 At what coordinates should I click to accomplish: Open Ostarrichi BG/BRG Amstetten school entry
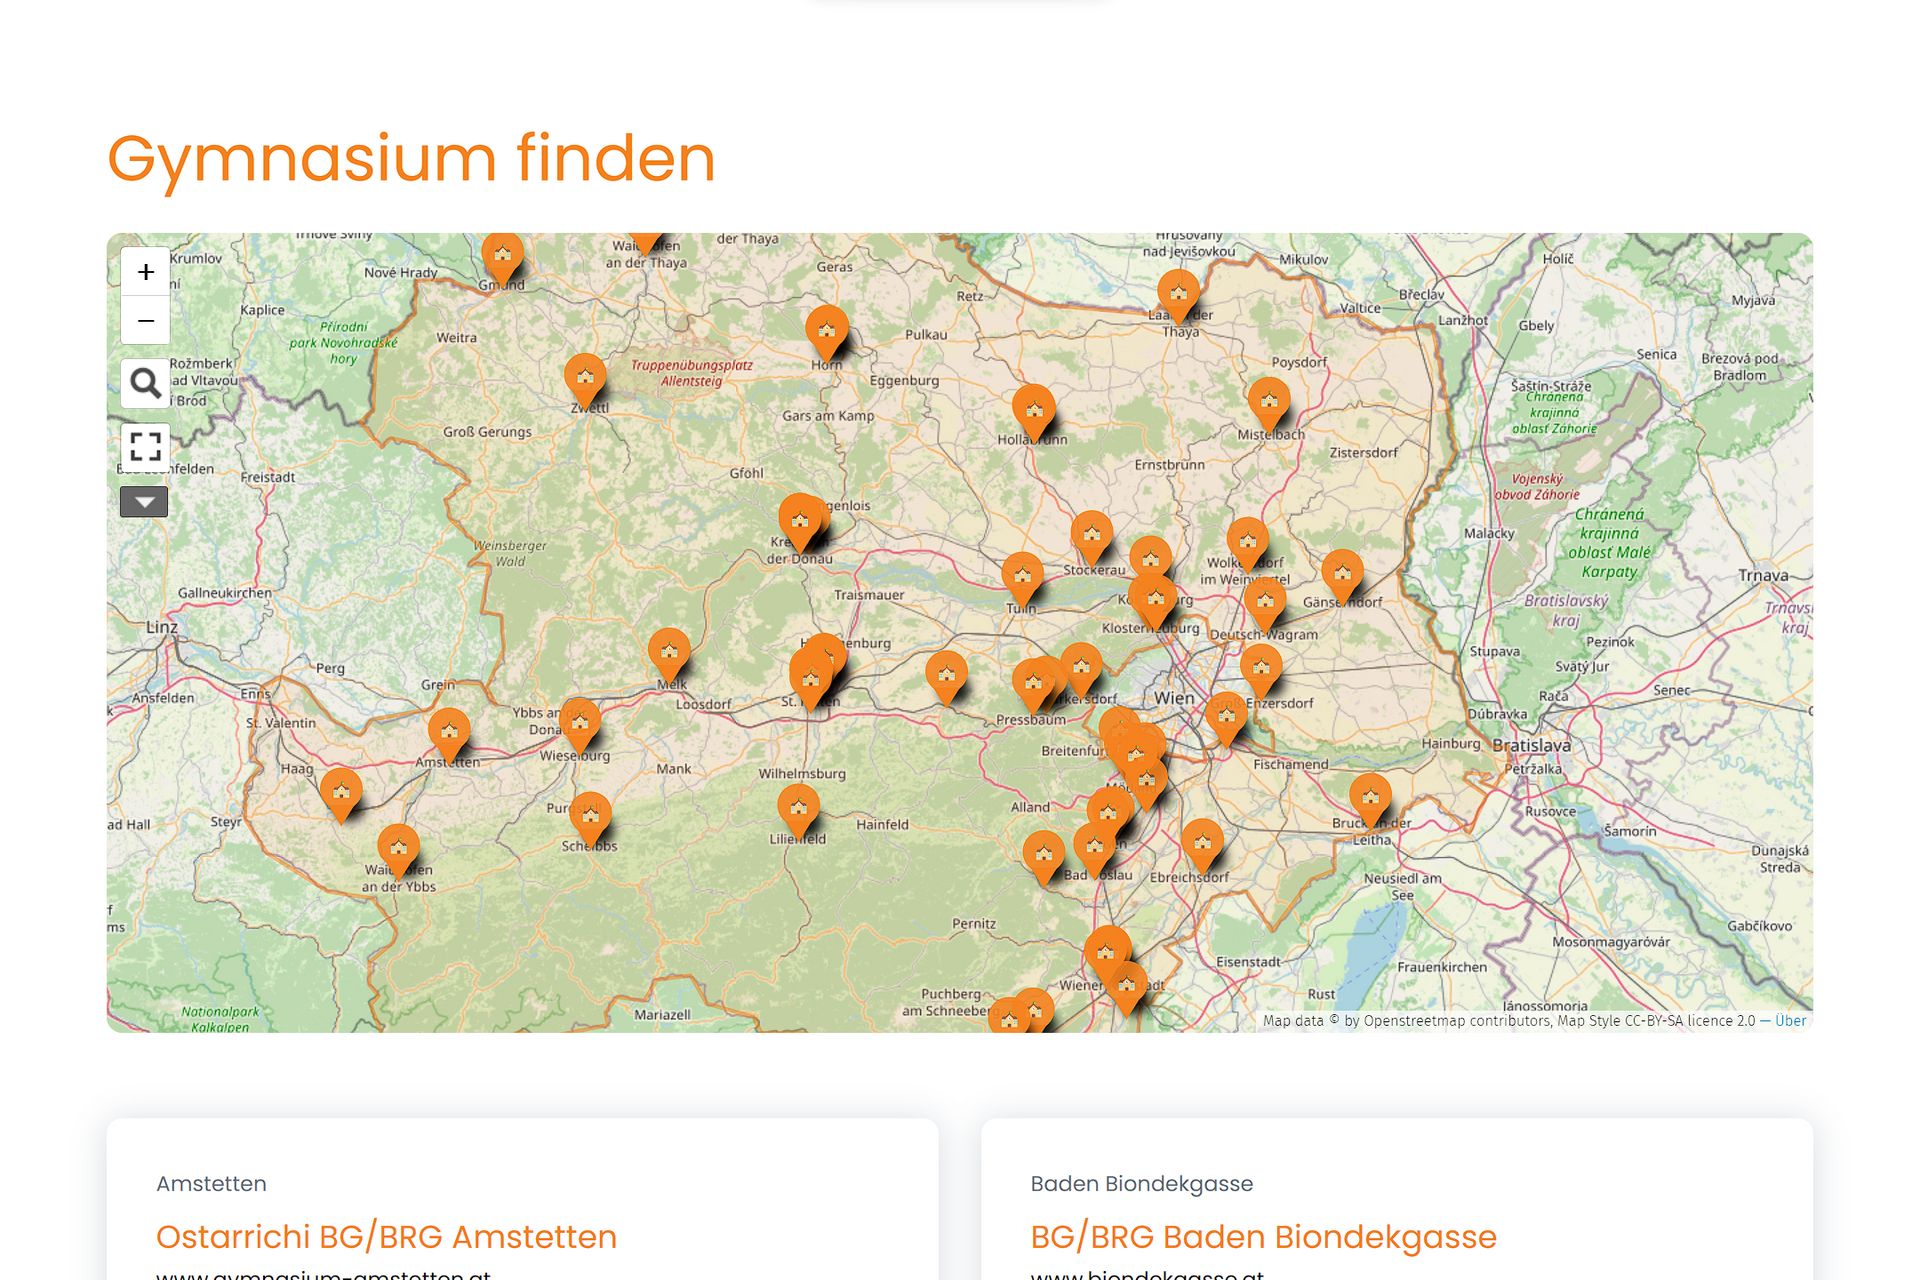tap(387, 1237)
